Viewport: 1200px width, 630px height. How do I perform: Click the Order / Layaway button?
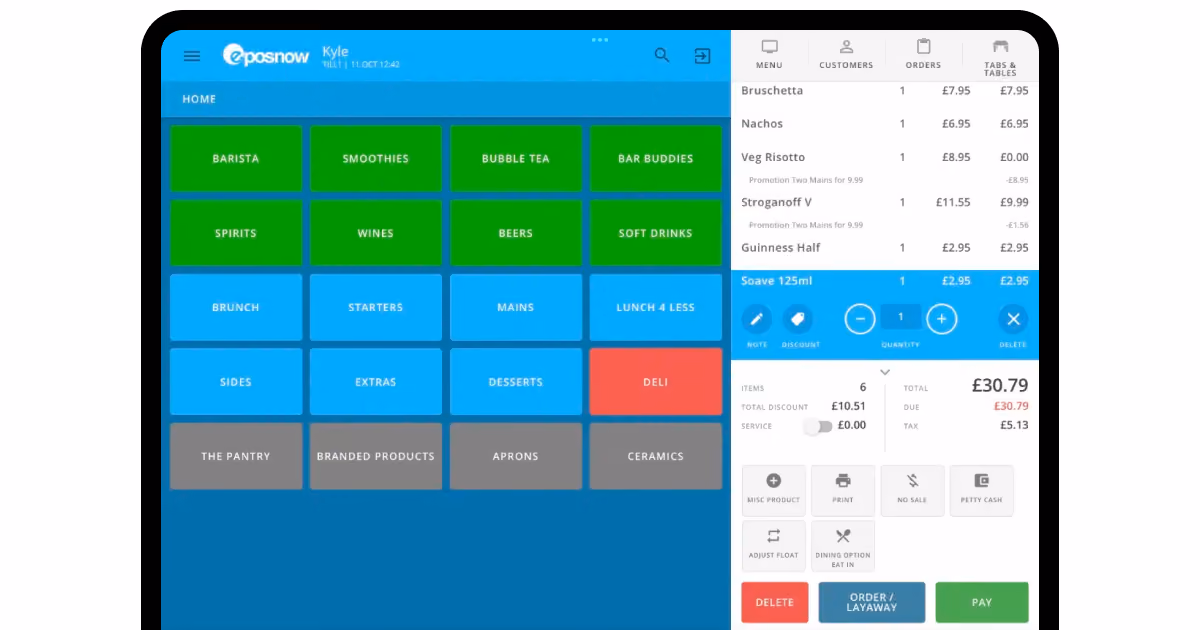pyautogui.click(x=871, y=602)
